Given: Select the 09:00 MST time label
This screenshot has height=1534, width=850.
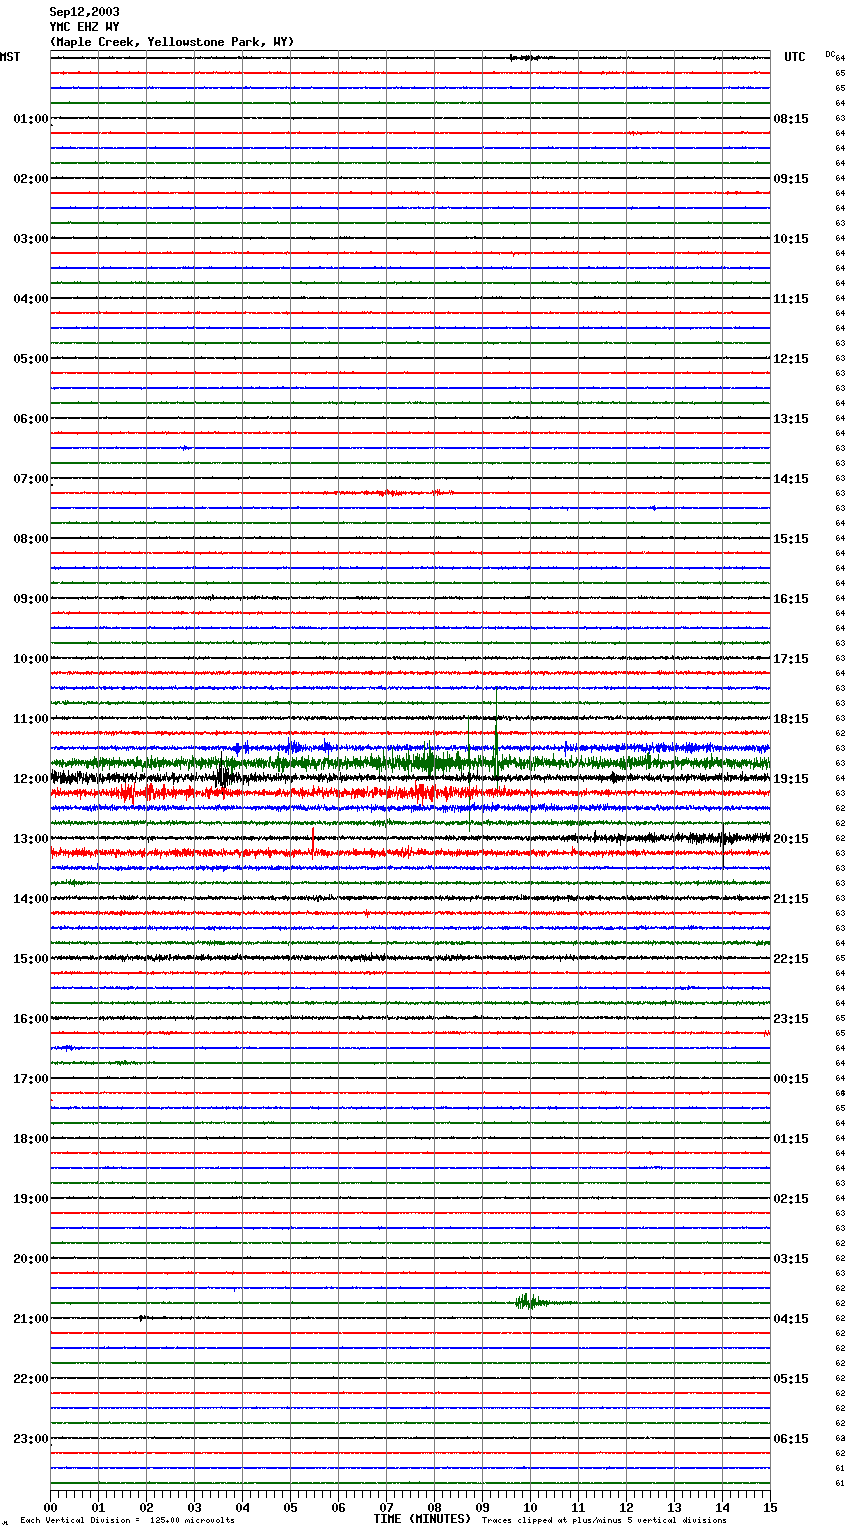Looking at the screenshot, I should (x=31, y=599).
